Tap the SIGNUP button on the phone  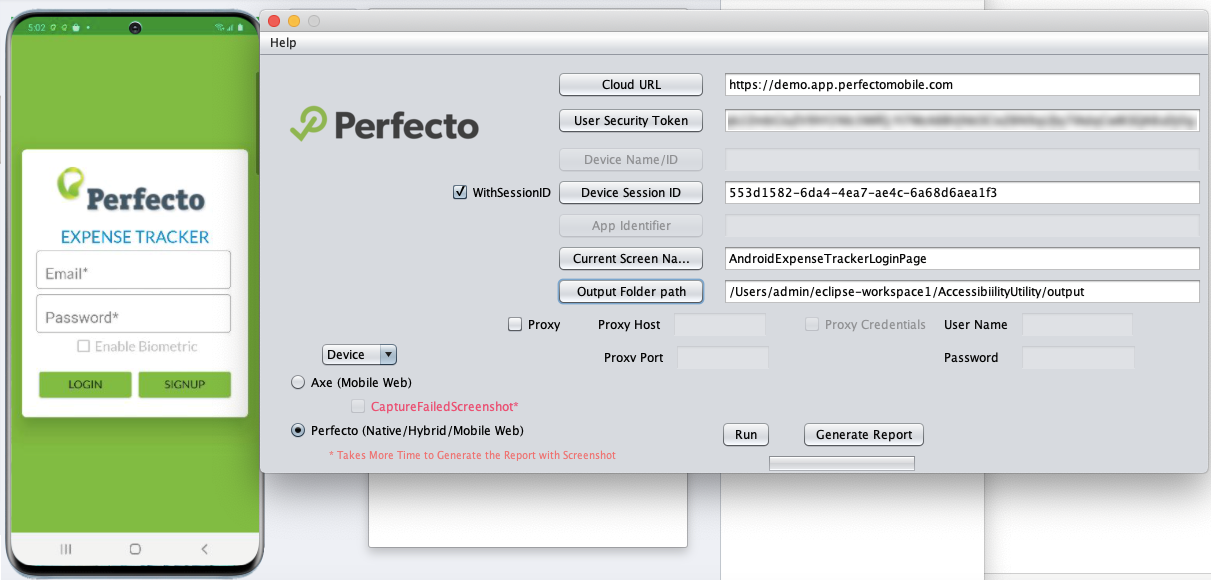[184, 384]
